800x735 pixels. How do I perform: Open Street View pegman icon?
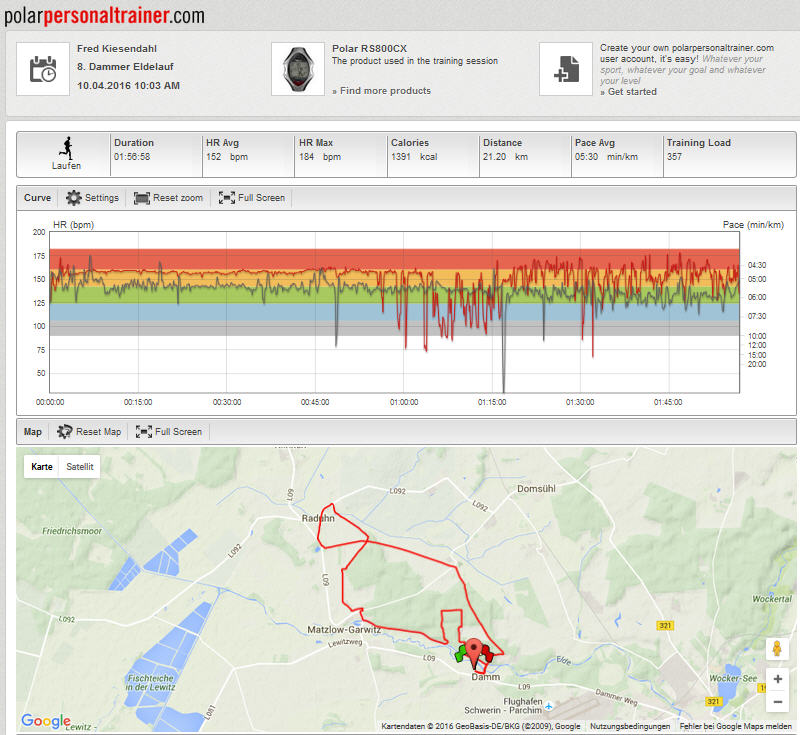[777, 649]
